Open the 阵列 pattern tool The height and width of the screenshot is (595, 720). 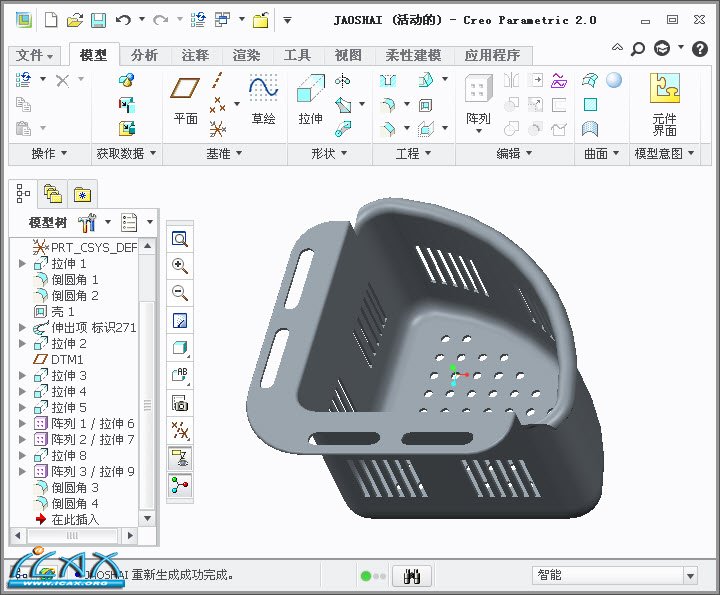pos(478,104)
